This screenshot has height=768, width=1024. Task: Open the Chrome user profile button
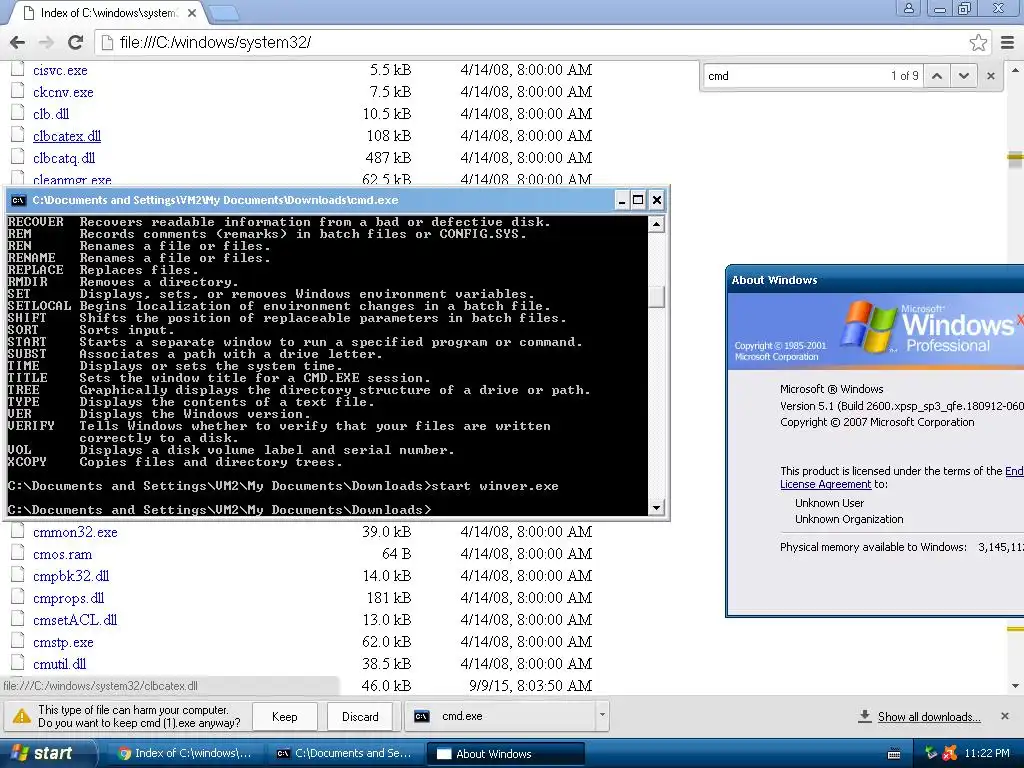coord(908,8)
